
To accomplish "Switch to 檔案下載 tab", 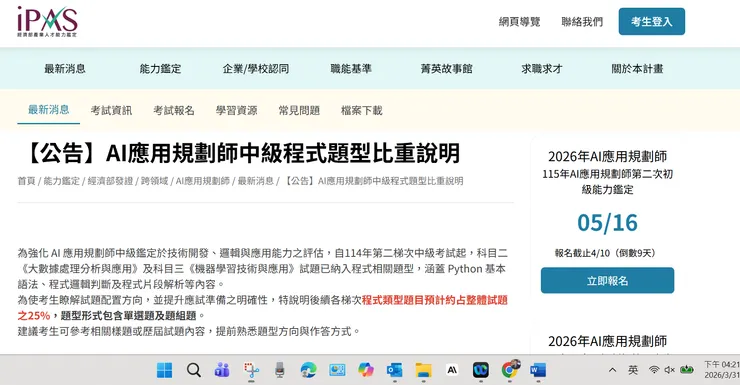I will (x=362, y=110).
